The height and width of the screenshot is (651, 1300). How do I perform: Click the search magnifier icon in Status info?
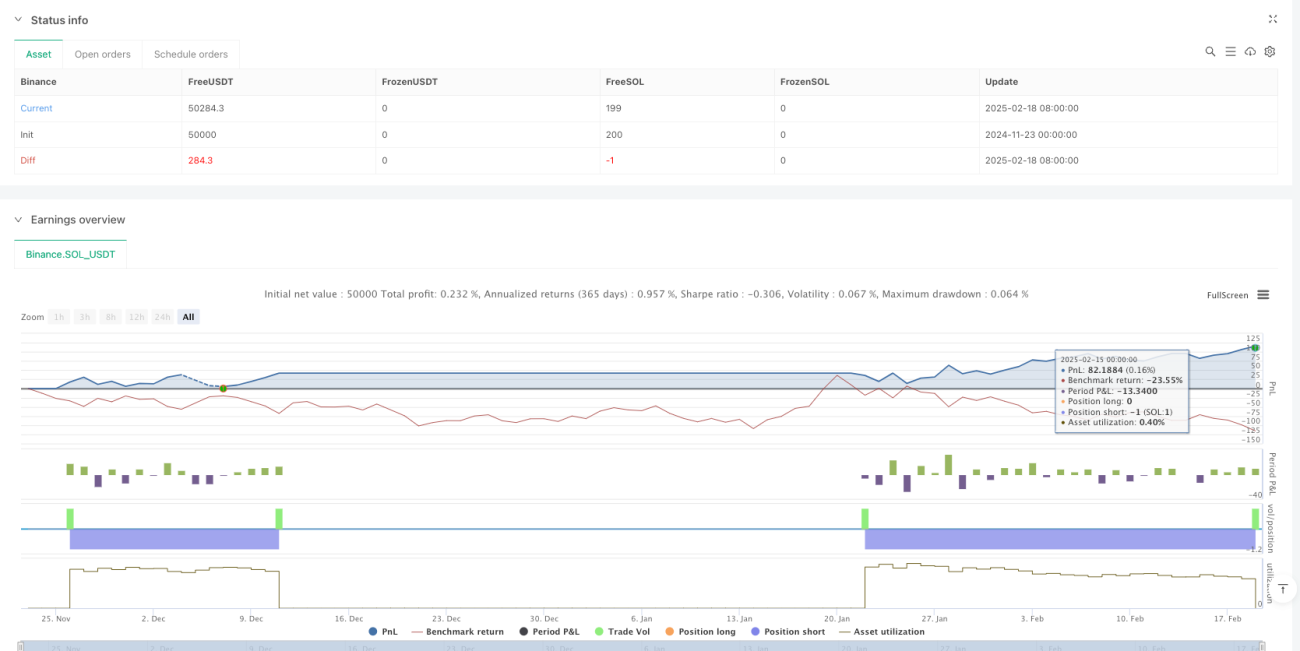pyautogui.click(x=1210, y=51)
